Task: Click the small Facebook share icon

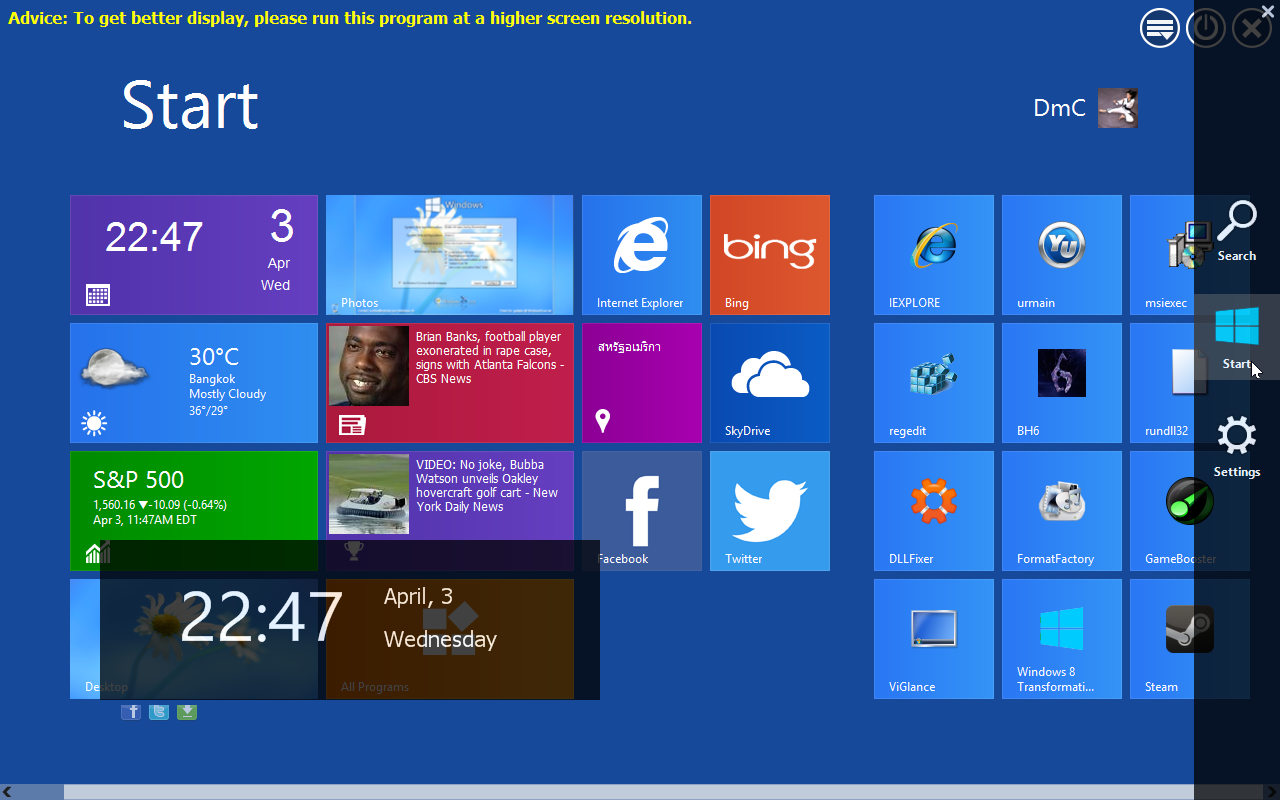Action: [131, 711]
